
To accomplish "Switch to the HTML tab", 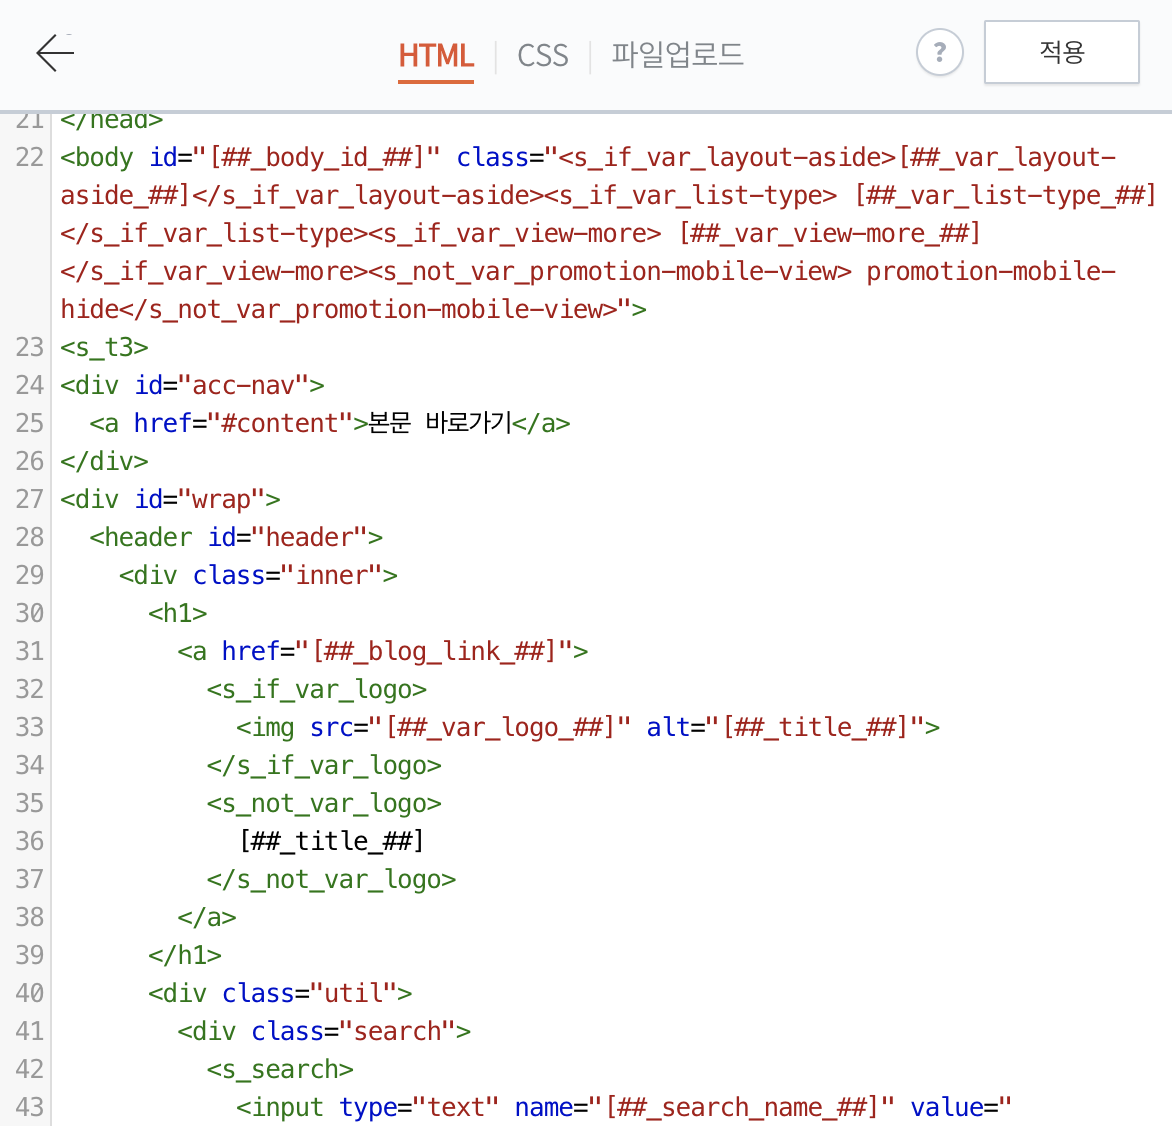I will click(436, 56).
